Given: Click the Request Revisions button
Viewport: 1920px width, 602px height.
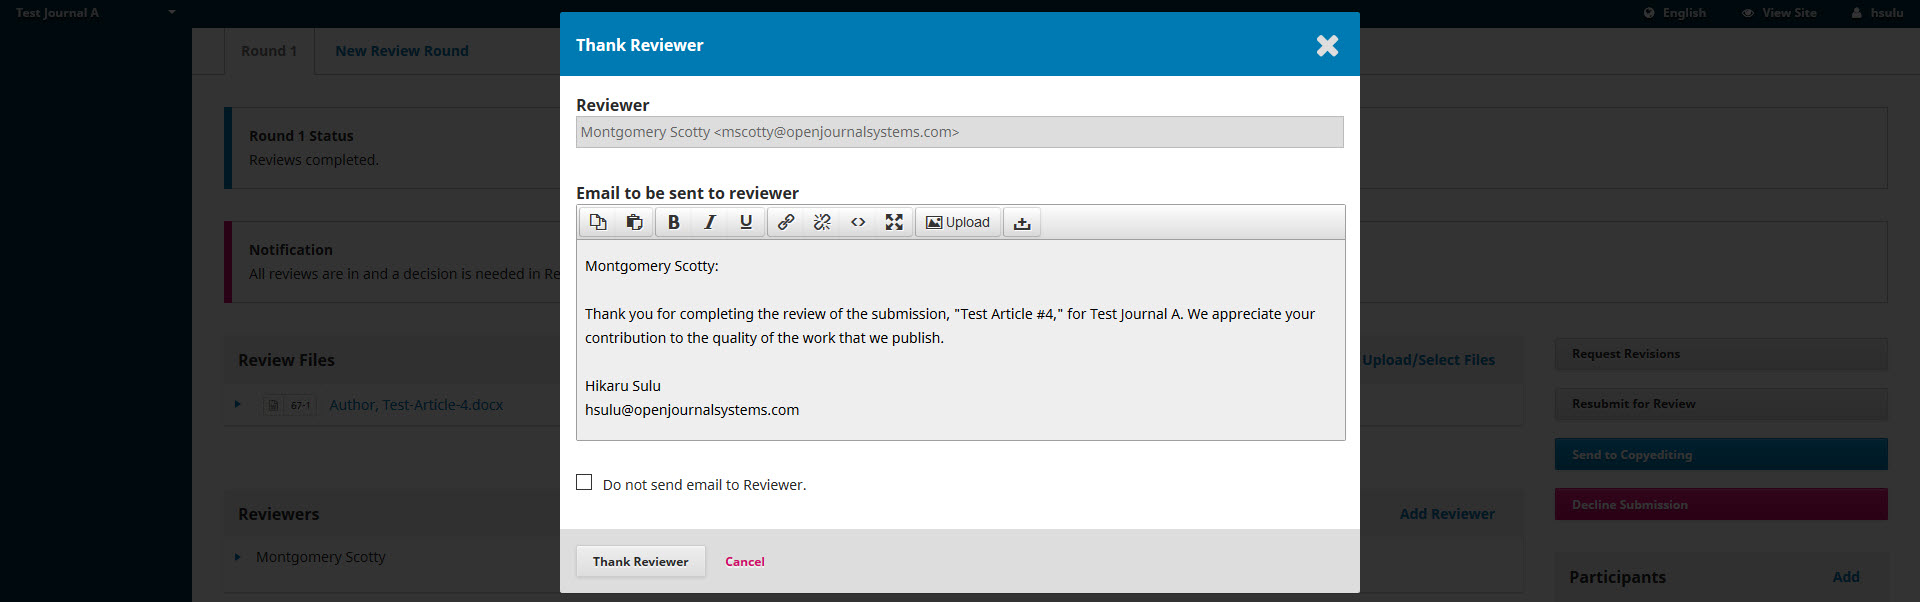Looking at the screenshot, I should point(1721,354).
